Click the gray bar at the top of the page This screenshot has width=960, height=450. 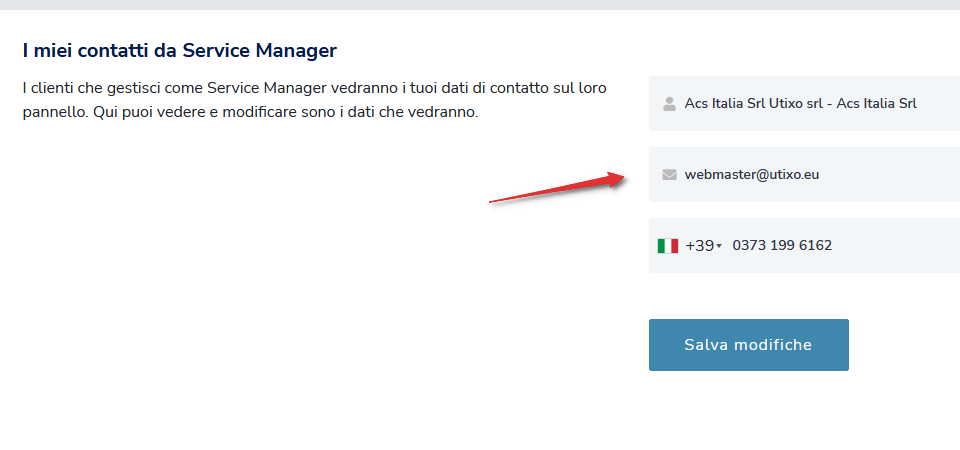click(480, 5)
